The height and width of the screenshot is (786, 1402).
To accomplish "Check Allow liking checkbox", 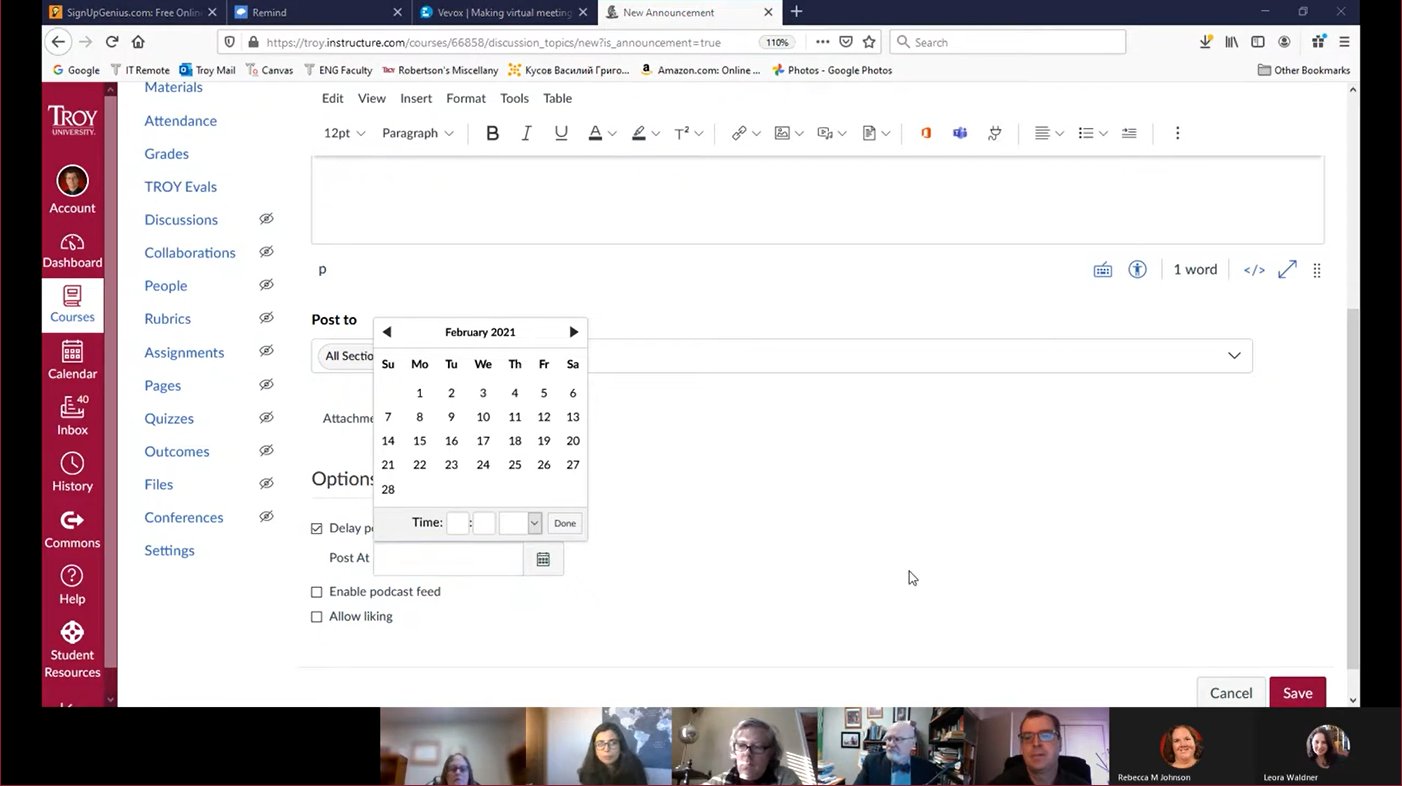I will pyautogui.click(x=317, y=617).
